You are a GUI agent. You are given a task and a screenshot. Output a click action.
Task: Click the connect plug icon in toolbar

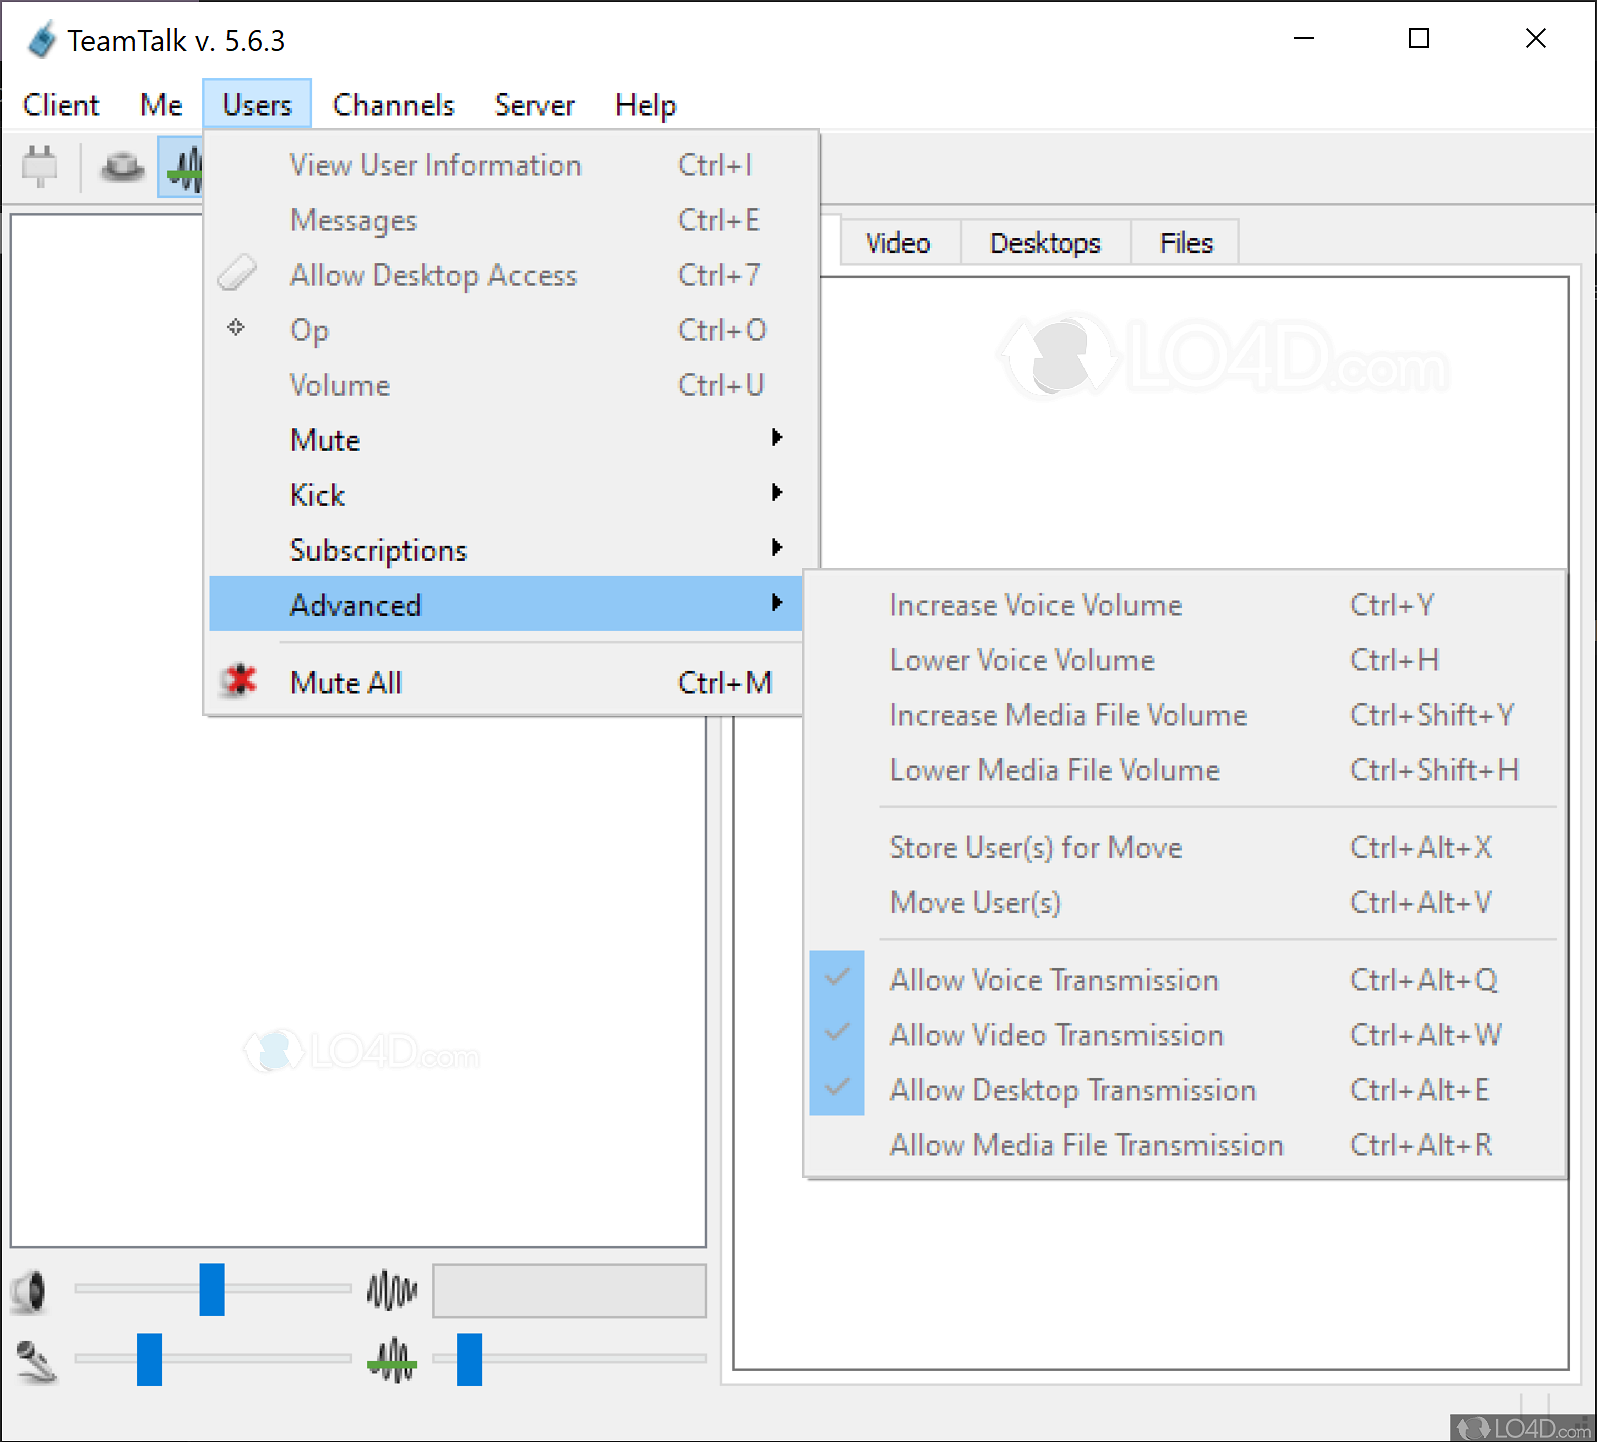tap(40, 167)
